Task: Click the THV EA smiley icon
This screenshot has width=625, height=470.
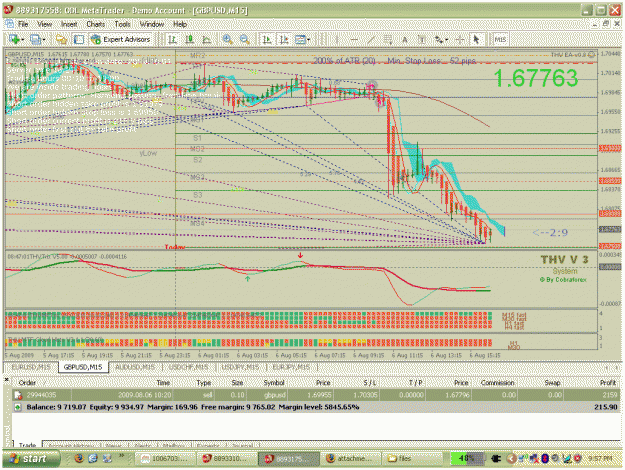Action: 592,54
